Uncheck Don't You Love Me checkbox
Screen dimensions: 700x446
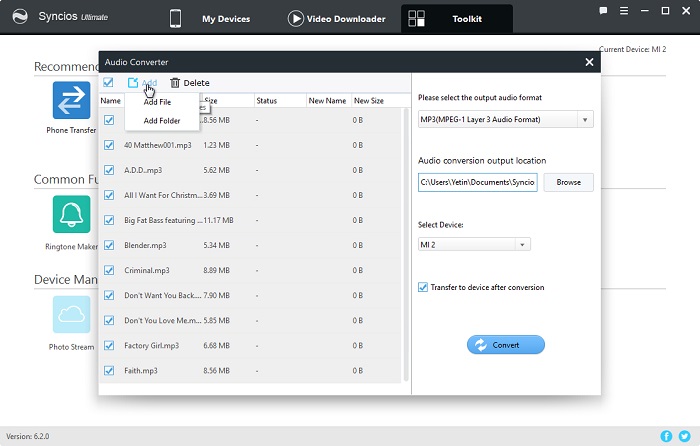pyautogui.click(x=109, y=321)
